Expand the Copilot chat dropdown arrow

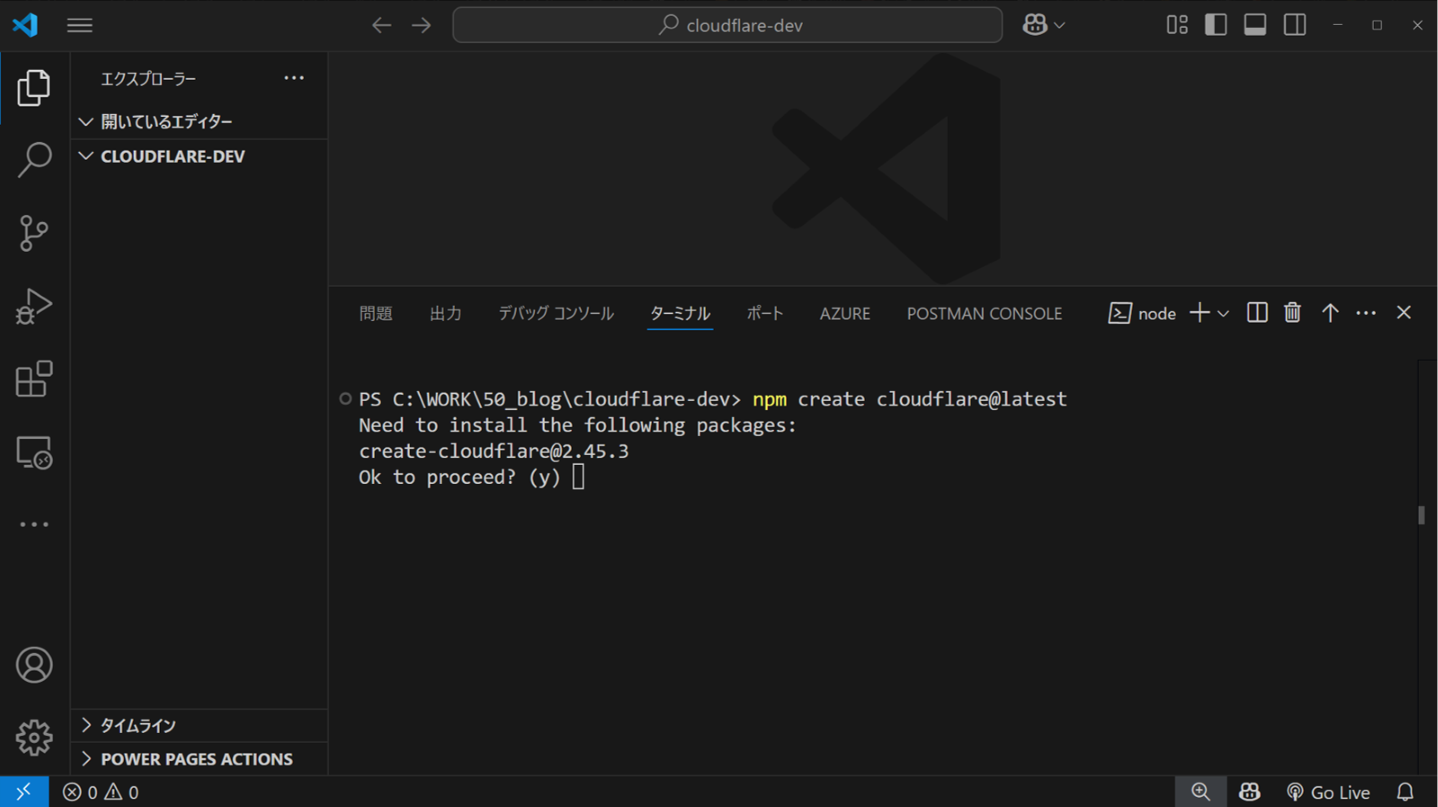point(1060,25)
